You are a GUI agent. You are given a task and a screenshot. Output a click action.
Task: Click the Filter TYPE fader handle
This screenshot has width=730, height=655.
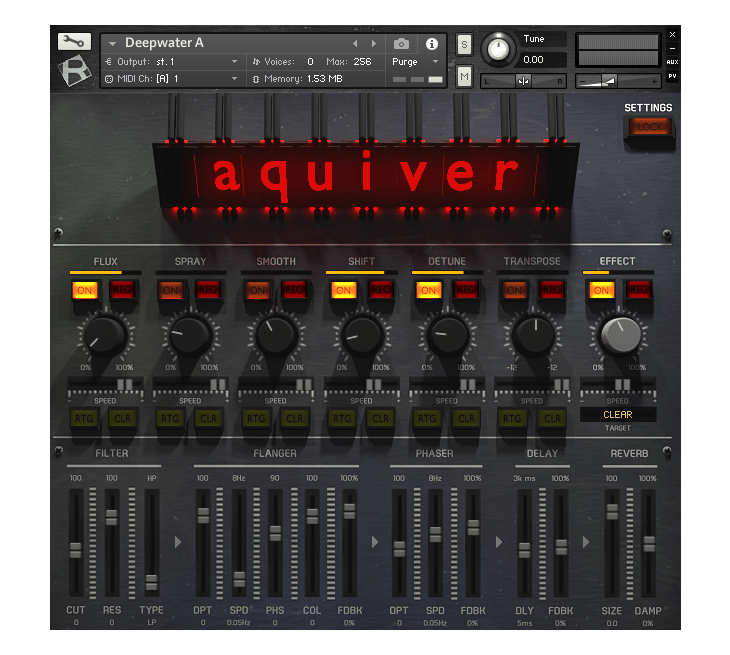tap(151, 582)
